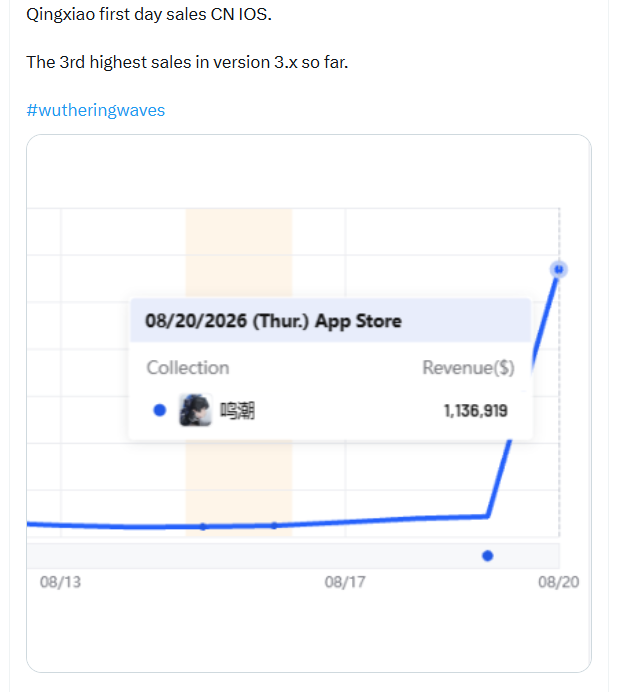Click the 08/13 axis date label

tap(60, 582)
